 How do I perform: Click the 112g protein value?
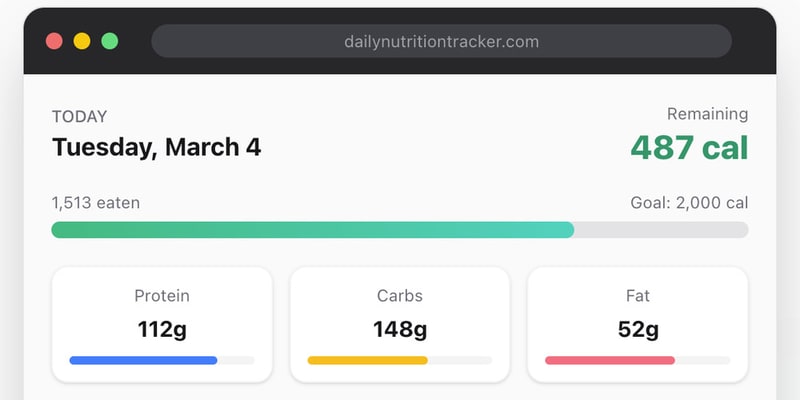(x=162, y=328)
